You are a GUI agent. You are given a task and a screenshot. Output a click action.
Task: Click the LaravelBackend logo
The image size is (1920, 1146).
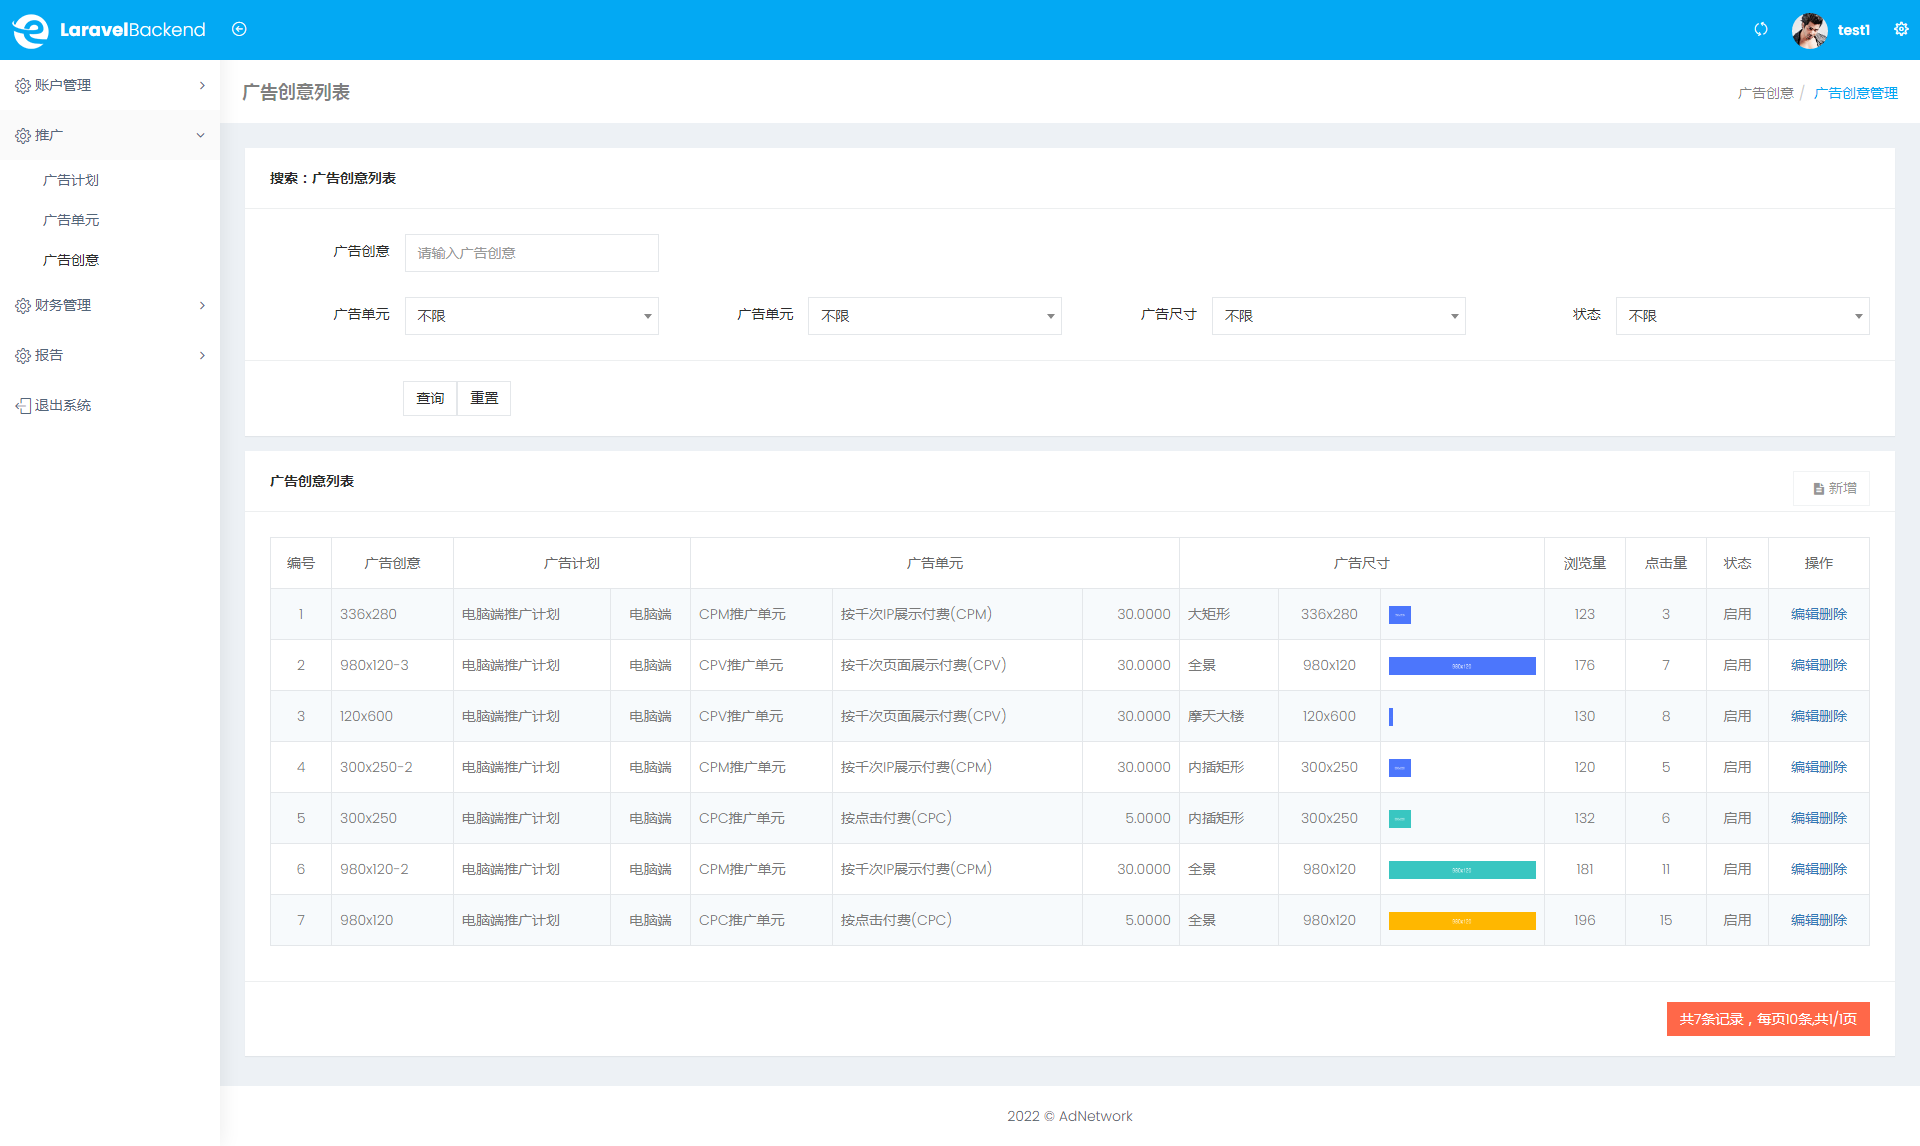point(109,30)
